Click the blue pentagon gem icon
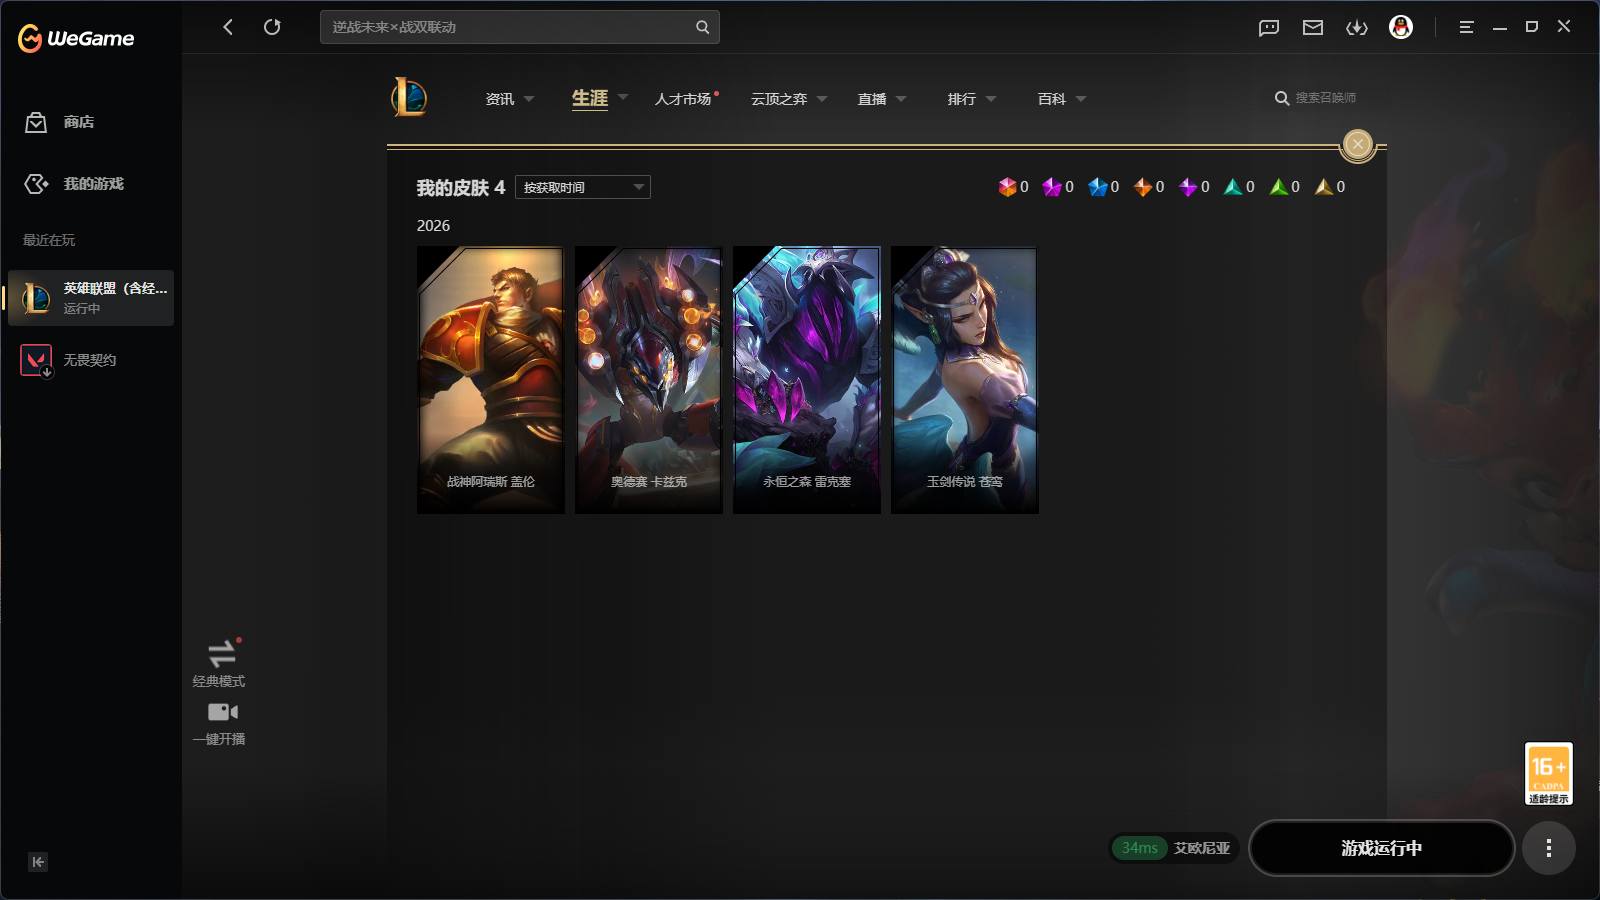 (1098, 187)
